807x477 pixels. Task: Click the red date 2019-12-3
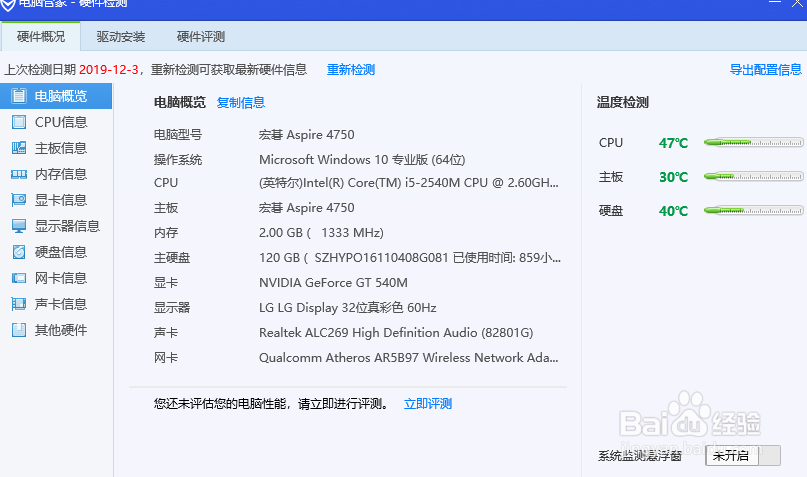[x=109, y=69]
